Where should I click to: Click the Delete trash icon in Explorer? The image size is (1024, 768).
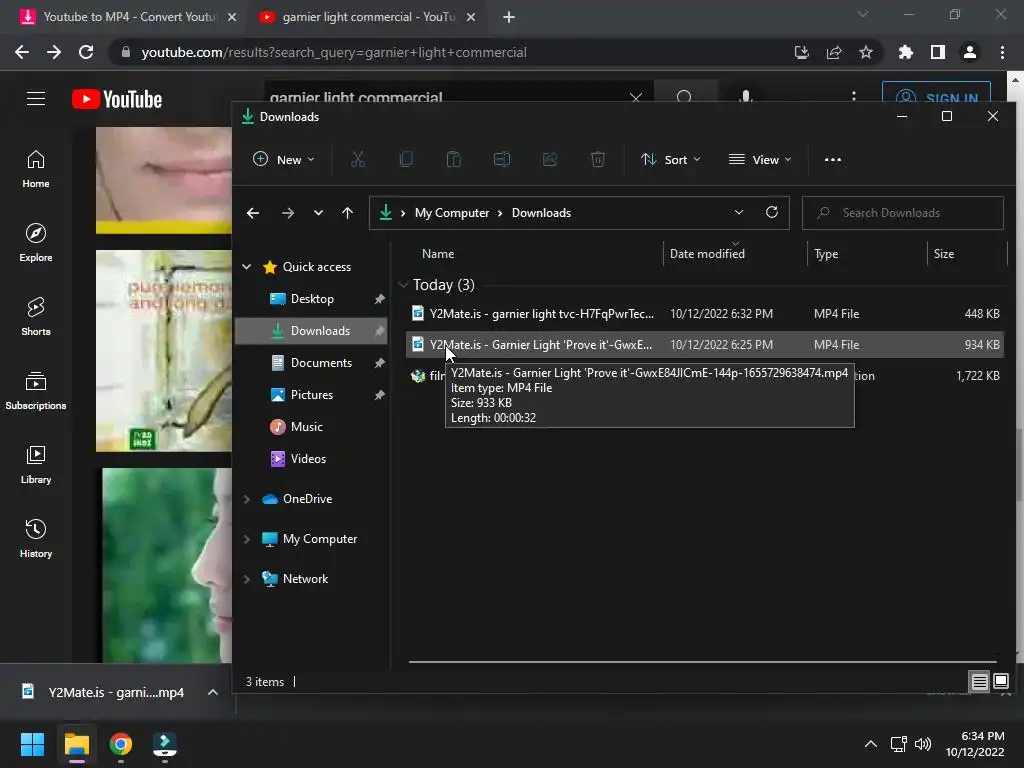(x=598, y=159)
